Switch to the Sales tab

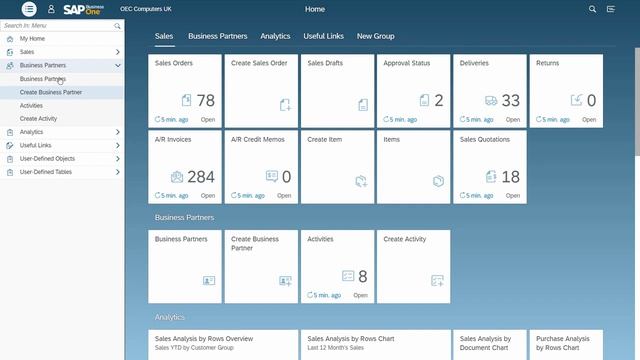tap(164, 36)
